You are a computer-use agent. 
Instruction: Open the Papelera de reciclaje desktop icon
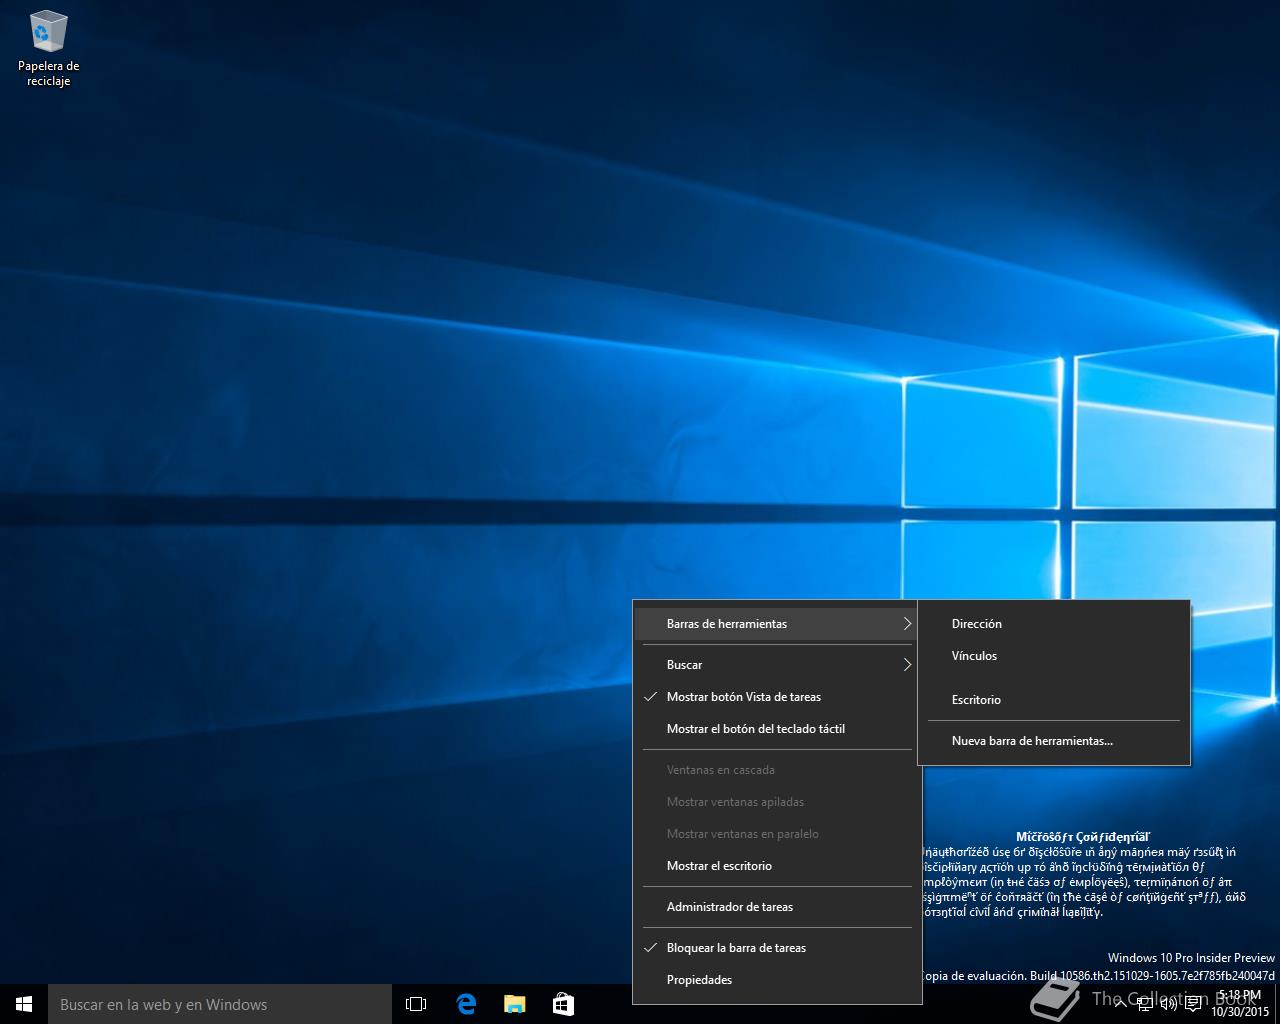click(48, 48)
